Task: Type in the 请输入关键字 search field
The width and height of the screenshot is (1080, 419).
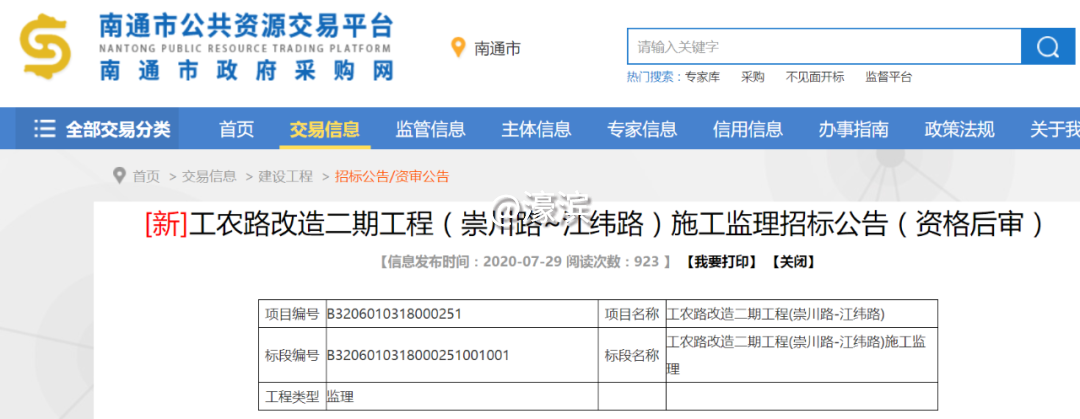Action: pyautogui.click(x=822, y=47)
